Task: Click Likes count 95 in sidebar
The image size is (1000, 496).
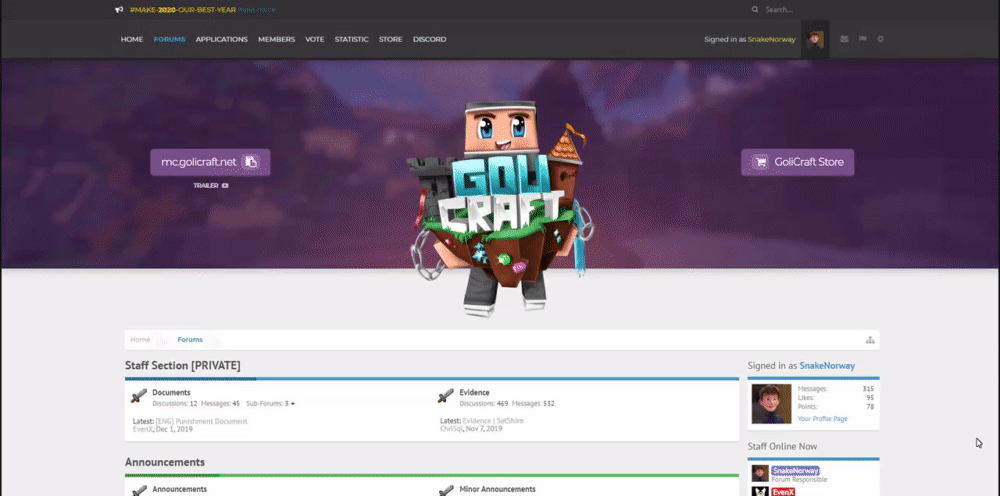Action: (x=870, y=398)
